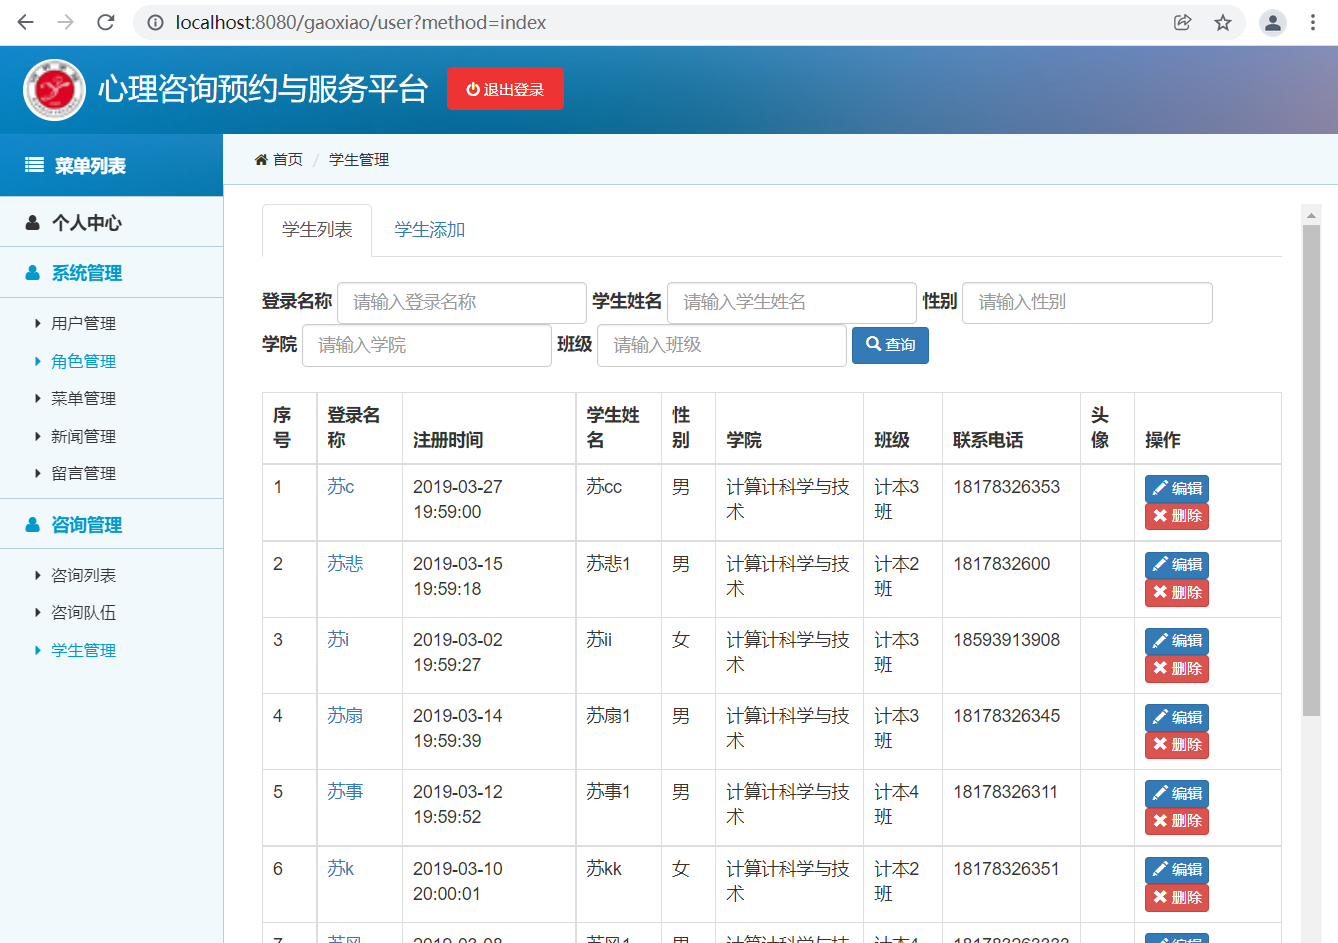Click the share page icon in address bar
Image resolution: width=1338 pixels, height=943 pixels.
tap(1182, 22)
